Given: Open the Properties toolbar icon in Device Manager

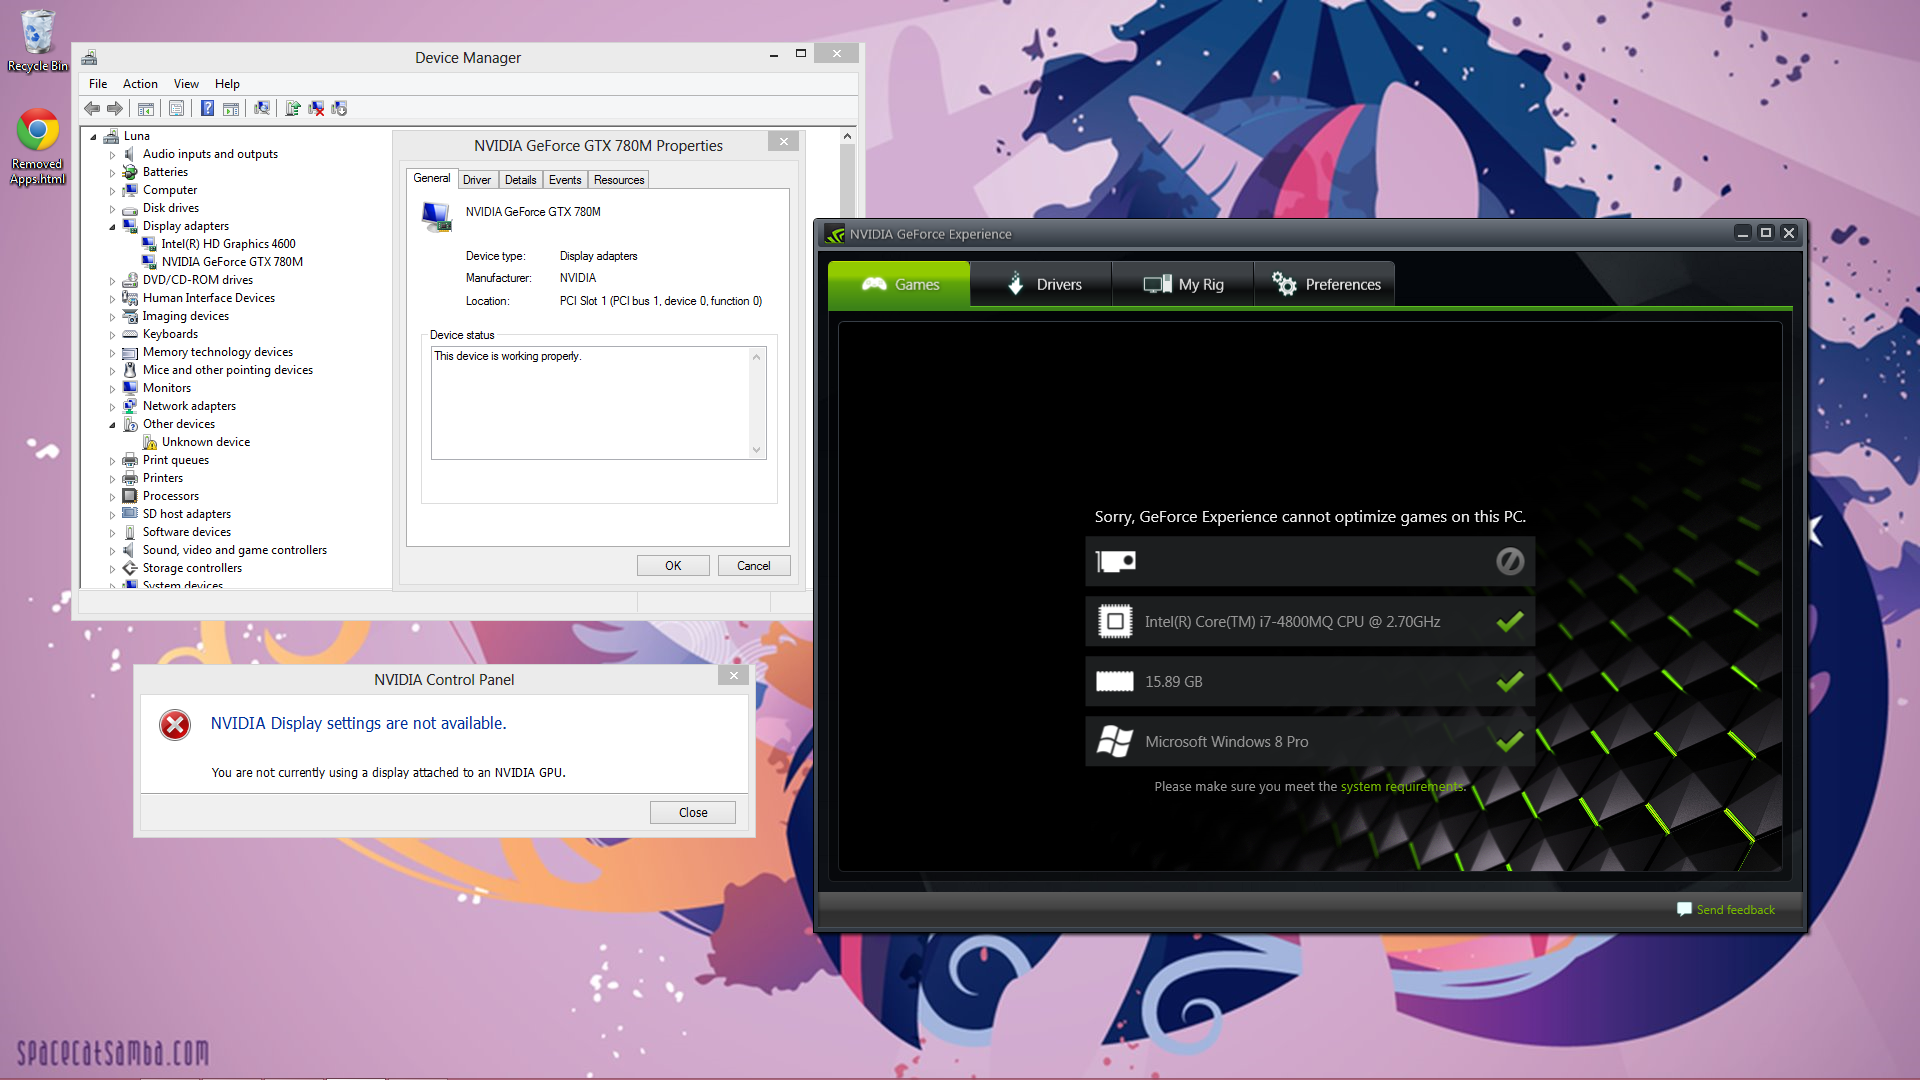Looking at the screenshot, I should [176, 108].
